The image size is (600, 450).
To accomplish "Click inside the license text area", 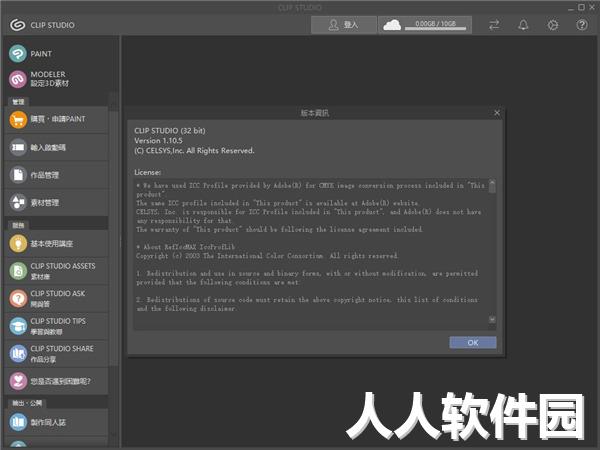I will [x=311, y=253].
